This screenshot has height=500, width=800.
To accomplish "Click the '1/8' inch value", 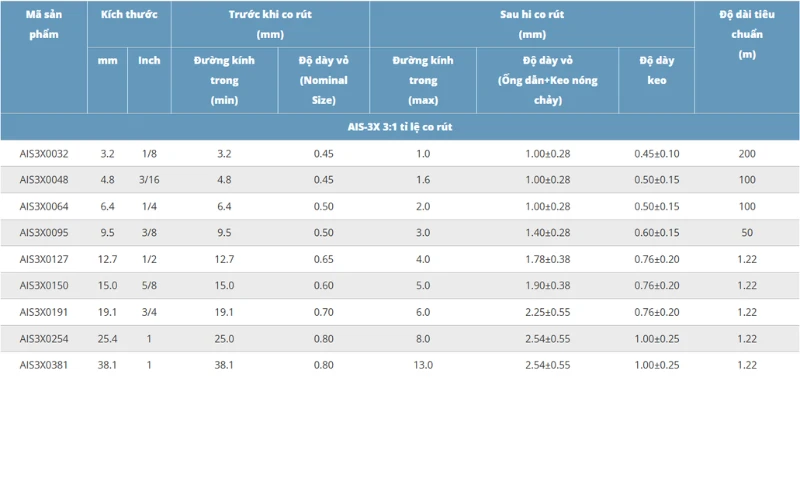I will pos(149,154).
